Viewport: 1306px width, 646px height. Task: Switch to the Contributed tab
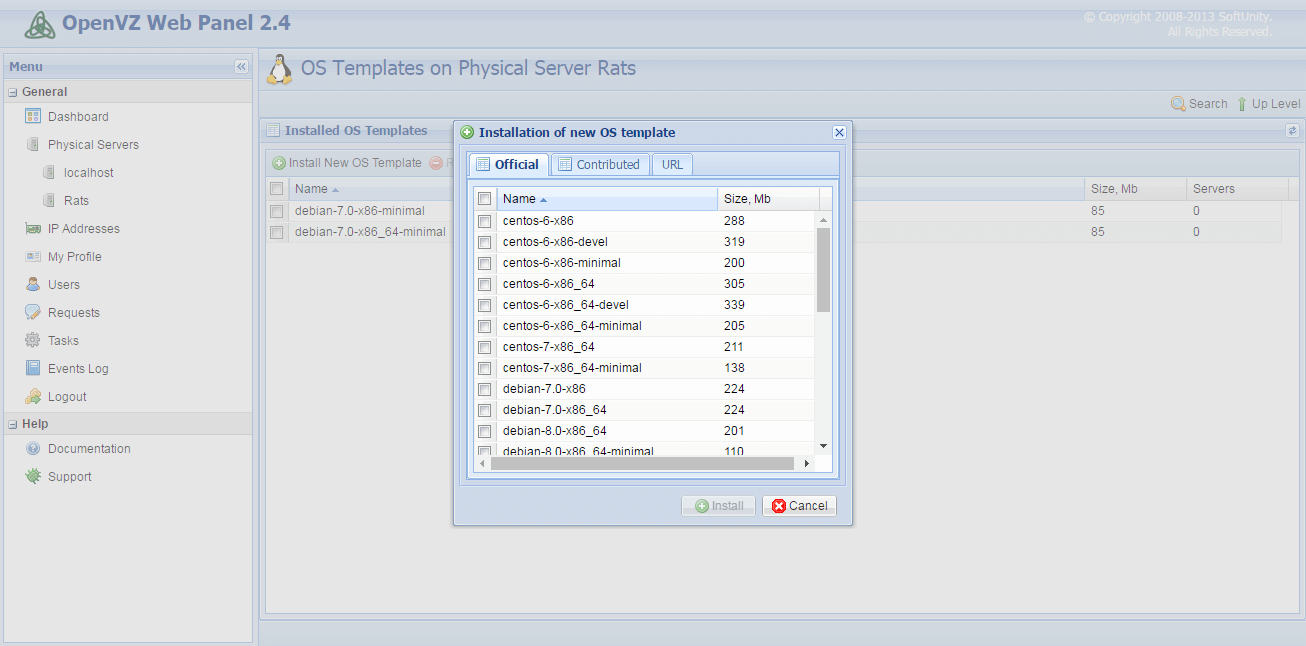[x=599, y=165]
